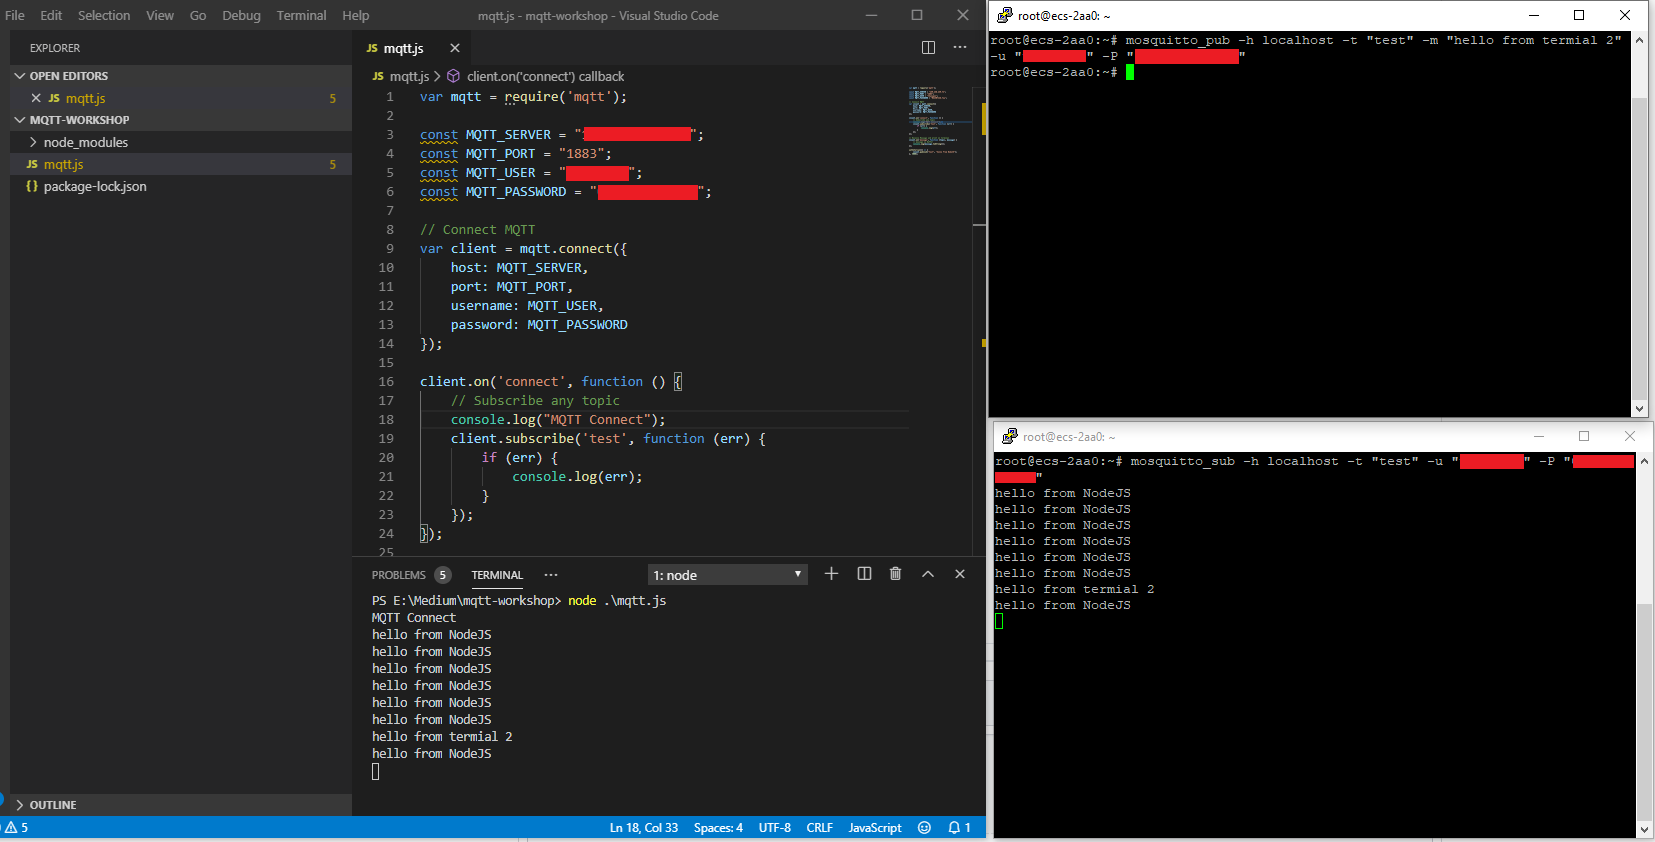Click mqtt.js in the breadcrumb
The image size is (1655, 842).
click(409, 76)
